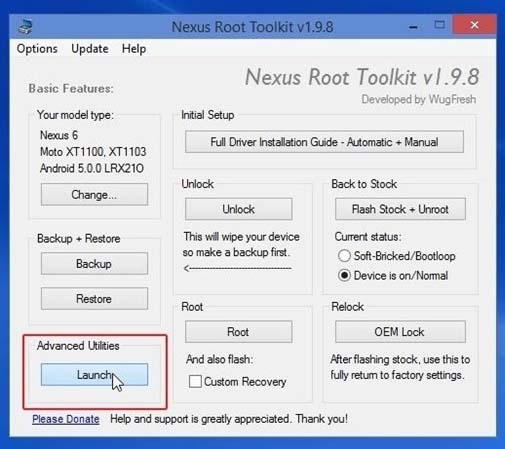Click the Backup button
This screenshot has width=505, height=449.
pyautogui.click(x=94, y=264)
